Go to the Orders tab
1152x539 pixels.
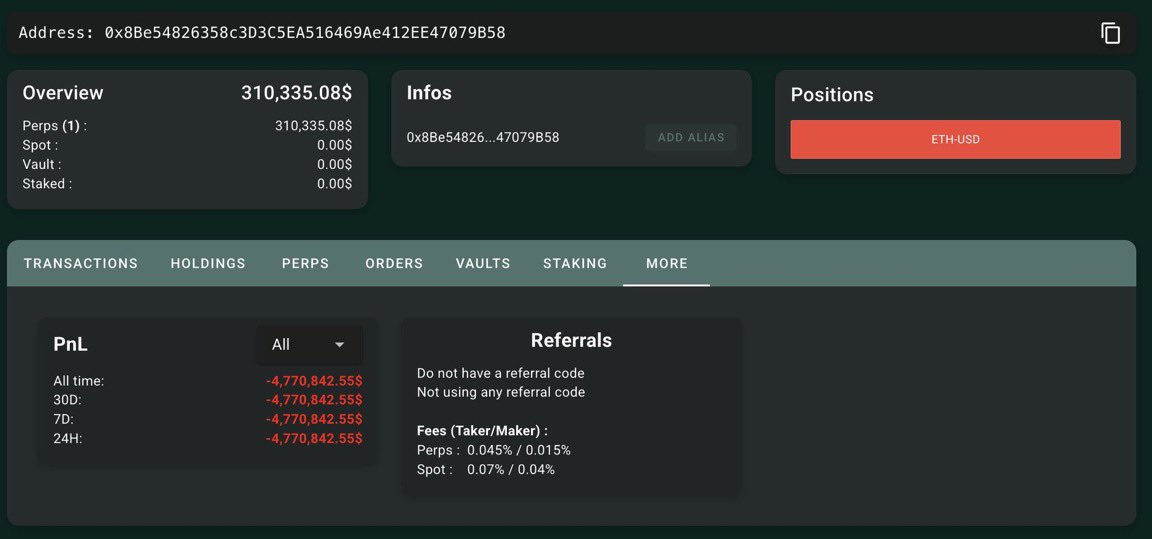click(x=394, y=263)
